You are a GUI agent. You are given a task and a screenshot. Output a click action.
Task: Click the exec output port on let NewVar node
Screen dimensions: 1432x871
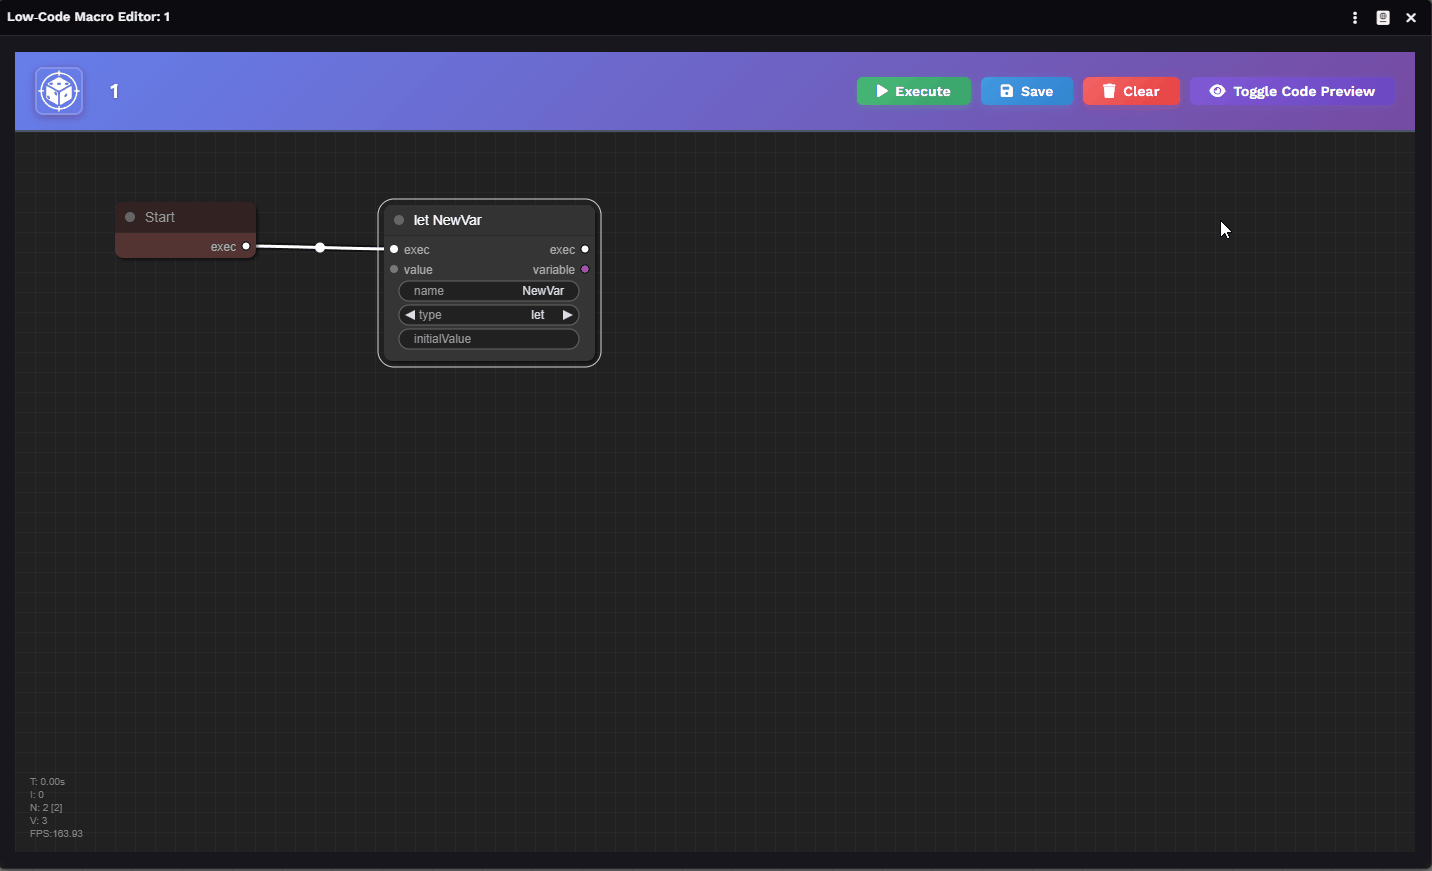[x=585, y=249]
